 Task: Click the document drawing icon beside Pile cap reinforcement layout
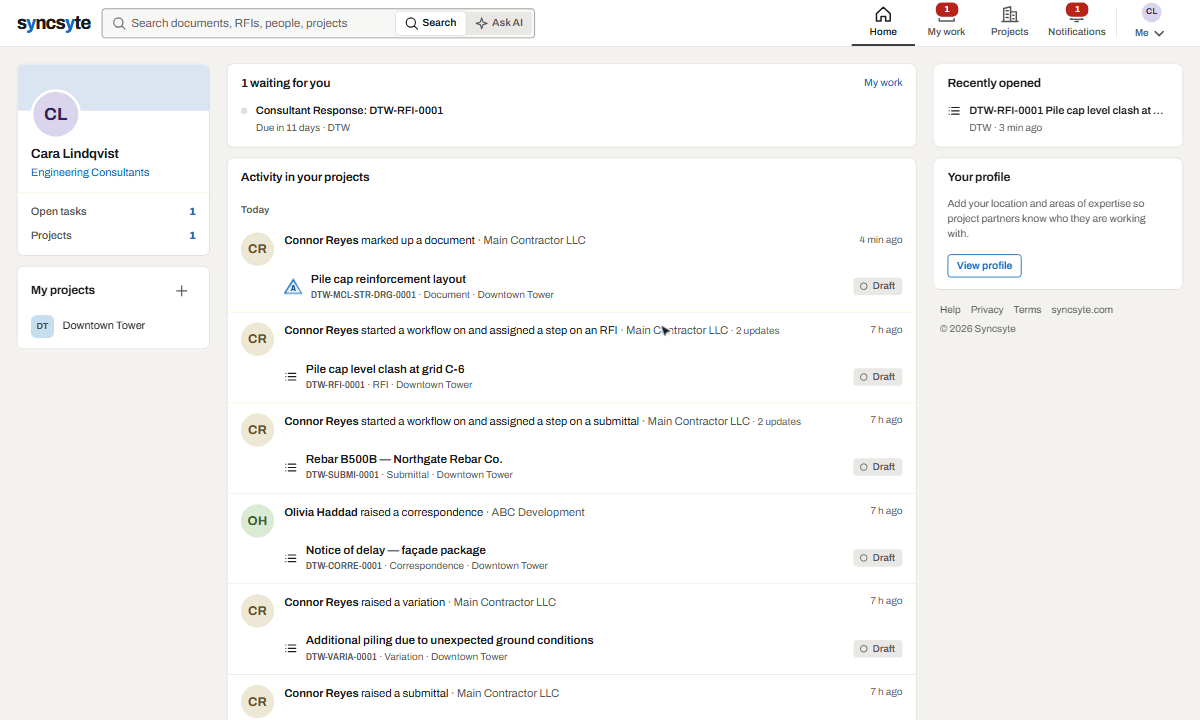point(293,287)
